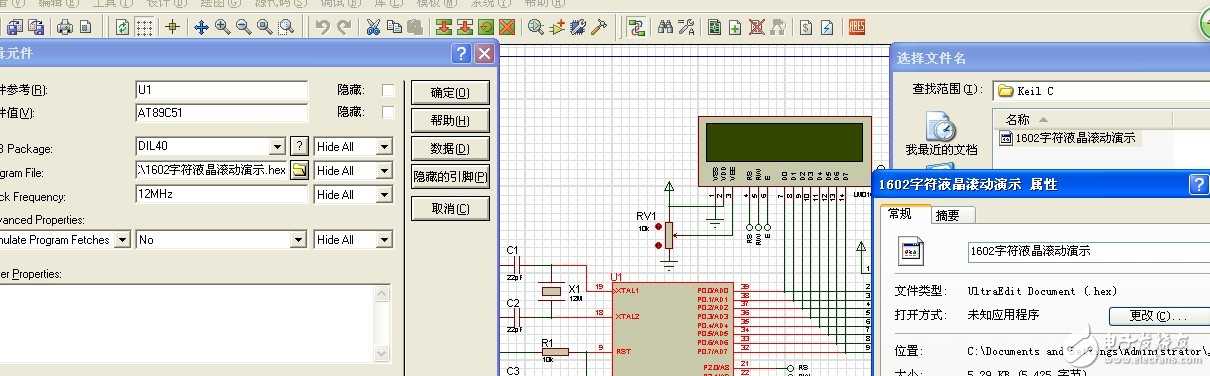1210x376 pixels.
Task: Click the 12MHz clock frequency field
Action: pyautogui.click(x=221, y=194)
